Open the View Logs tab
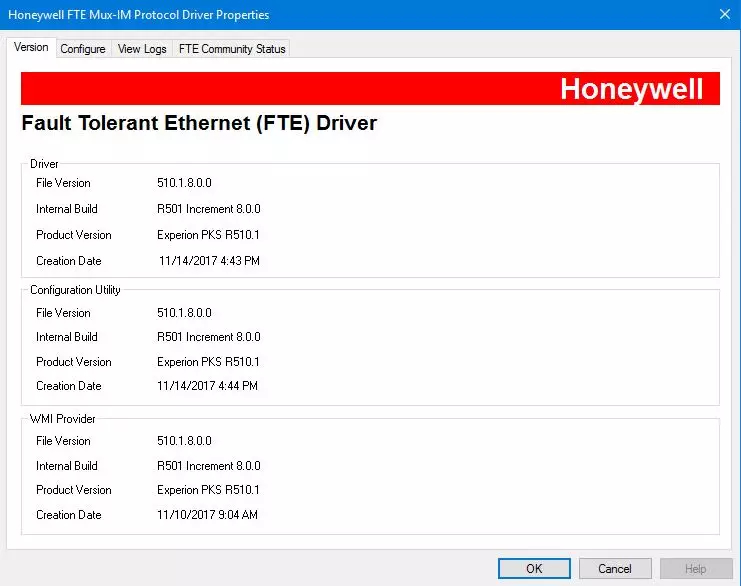 pos(142,49)
